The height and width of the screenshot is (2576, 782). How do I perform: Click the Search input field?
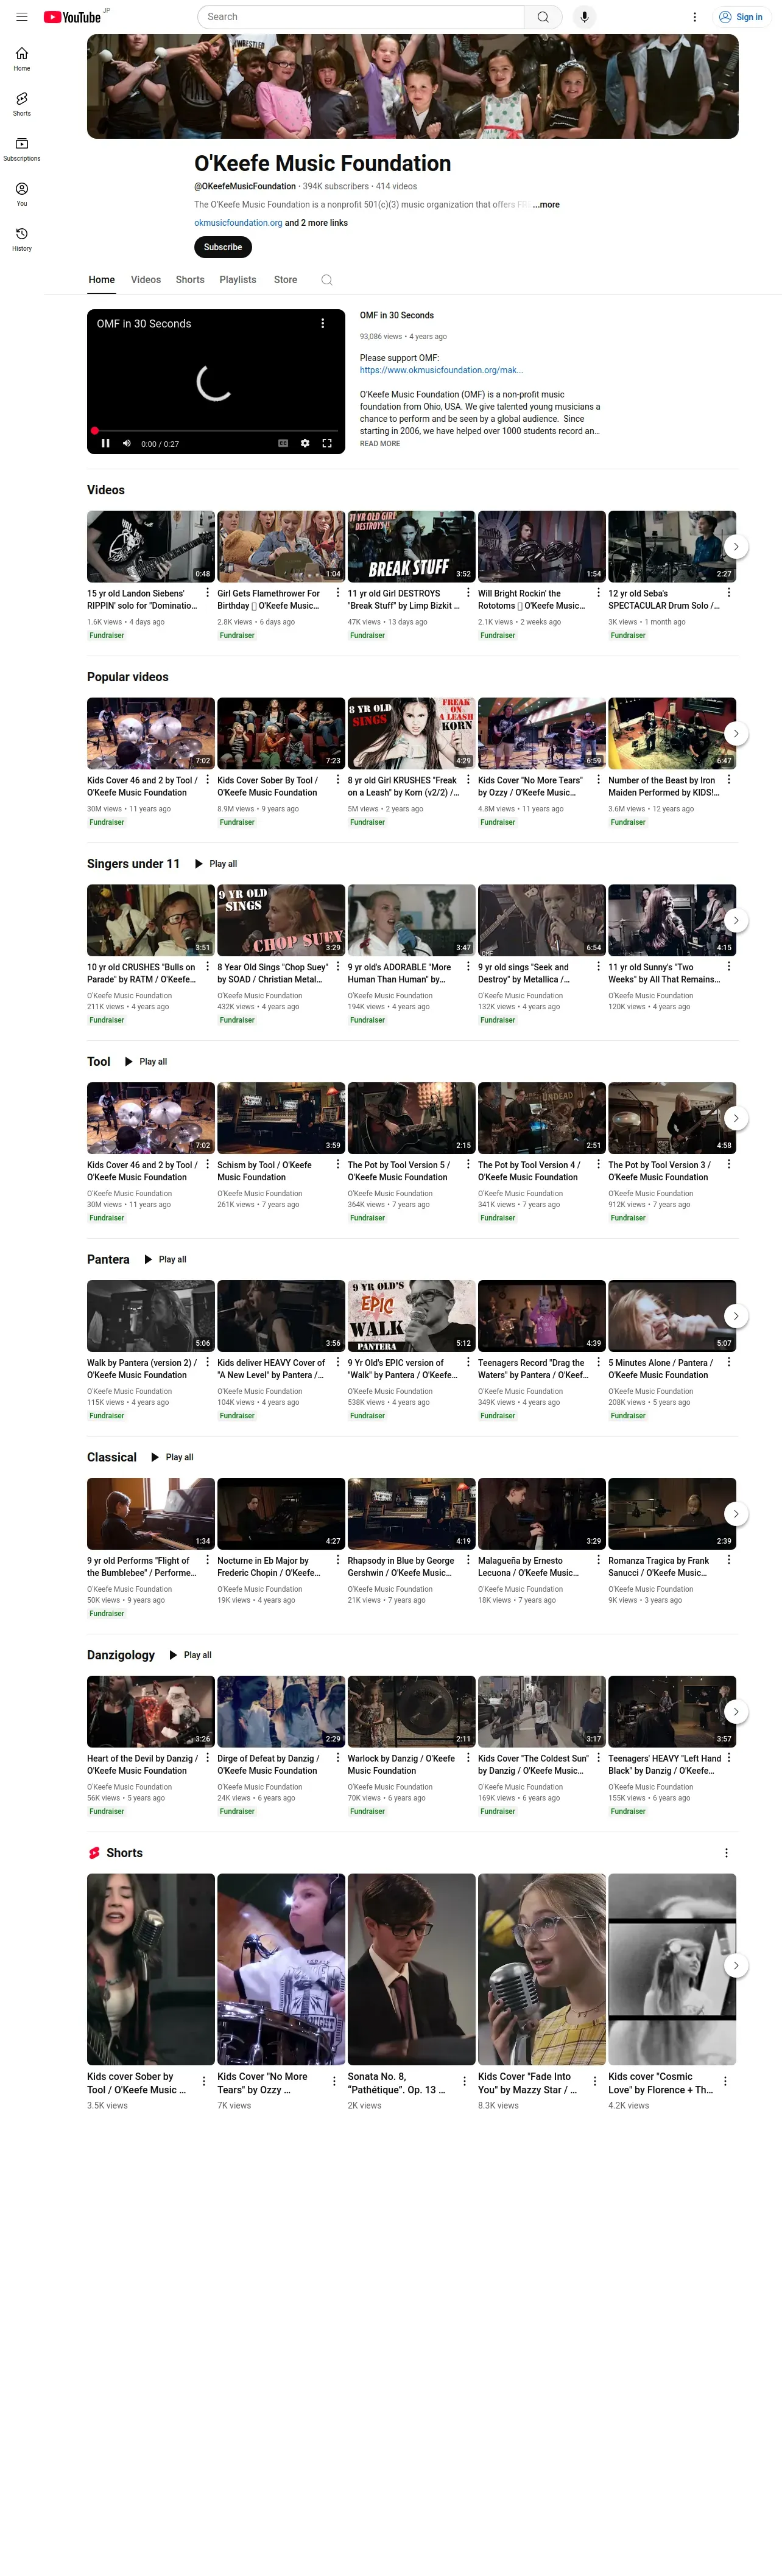point(361,17)
